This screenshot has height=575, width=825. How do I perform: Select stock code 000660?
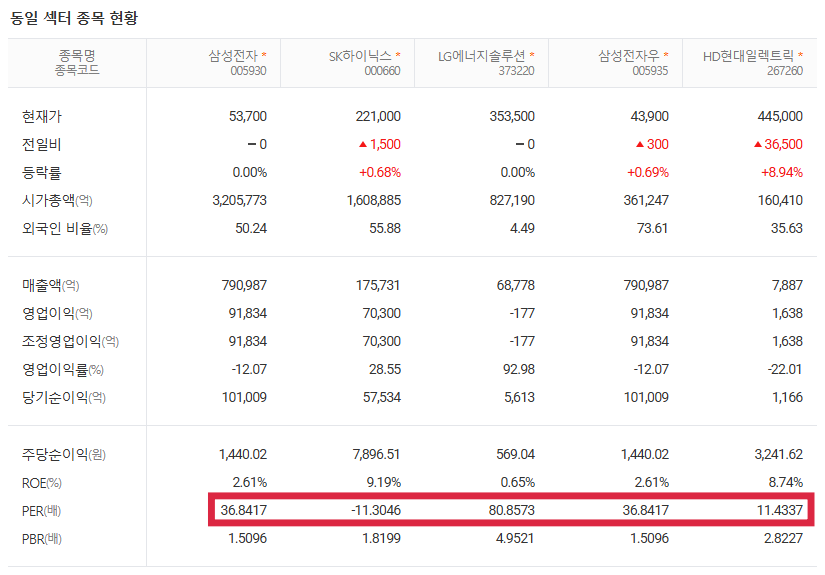pyautogui.click(x=383, y=70)
